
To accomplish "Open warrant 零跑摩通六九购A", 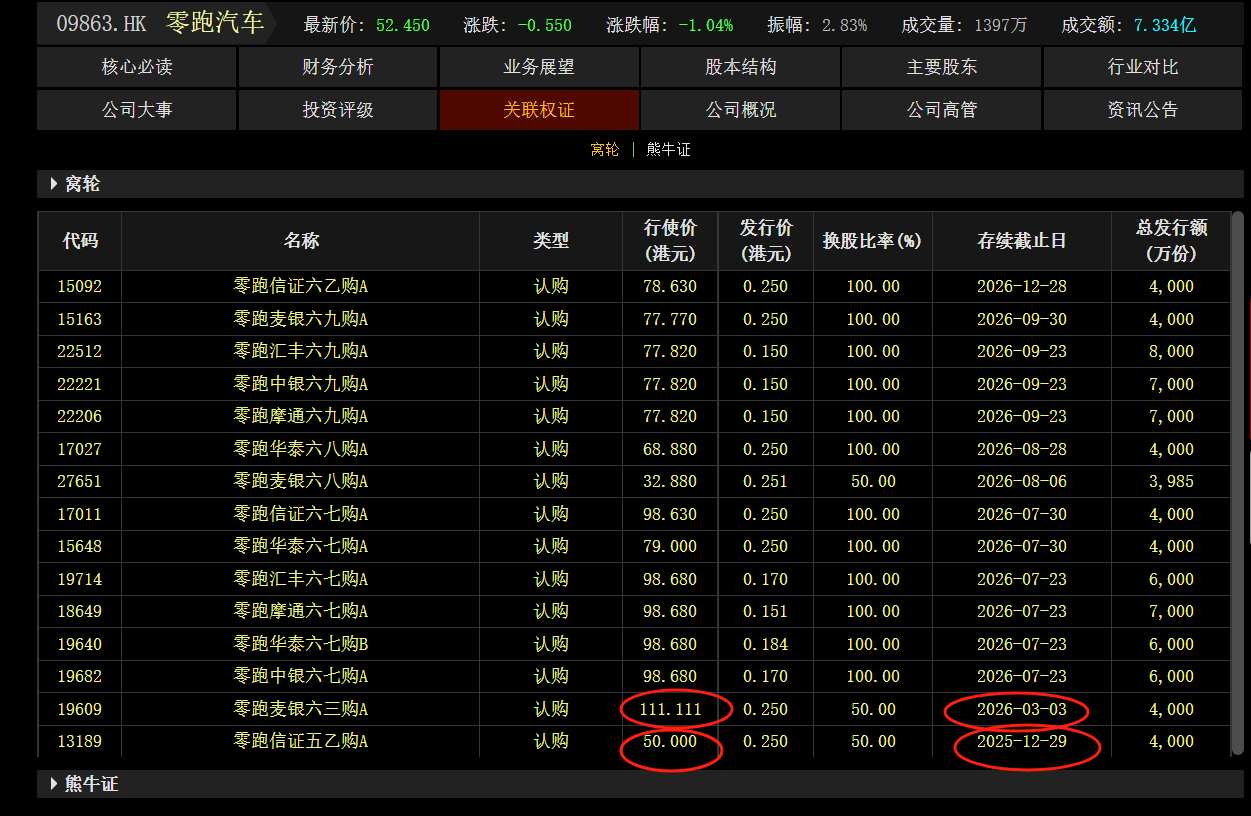I will pyautogui.click(x=301, y=416).
